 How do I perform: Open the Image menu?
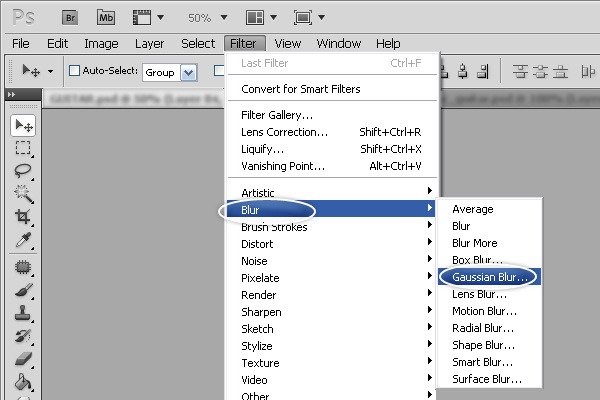(x=101, y=44)
